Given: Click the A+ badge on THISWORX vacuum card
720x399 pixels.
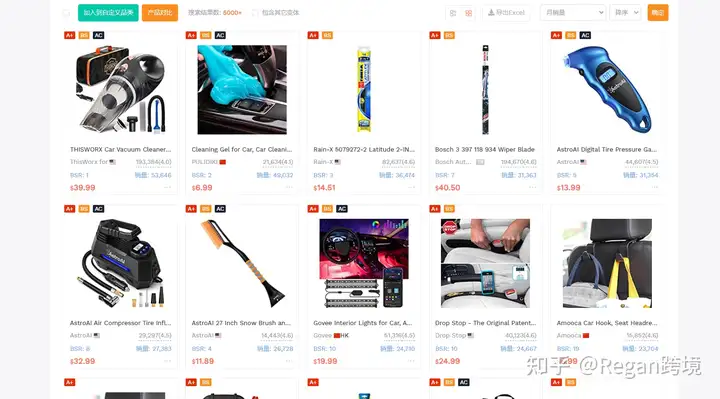Looking at the screenshot, I should (x=69, y=35).
